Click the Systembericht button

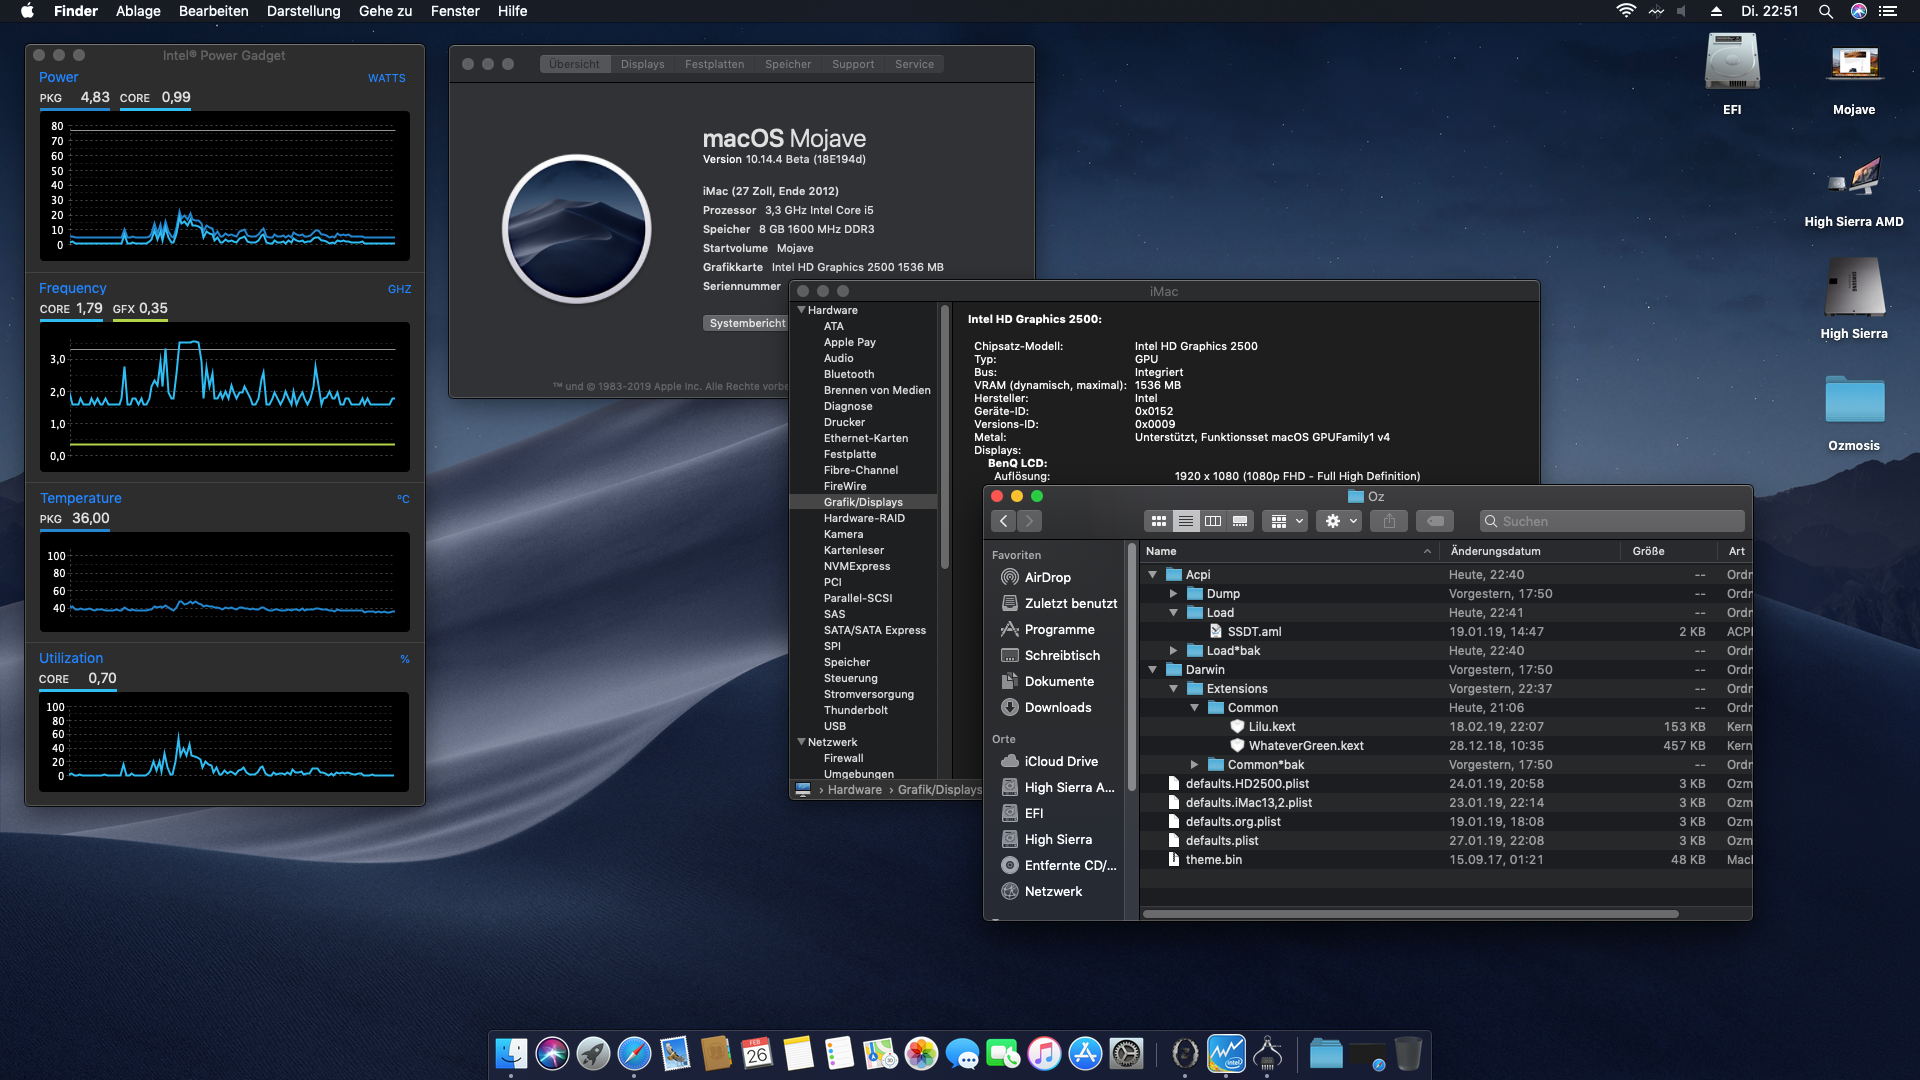click(x=746, y=323)
